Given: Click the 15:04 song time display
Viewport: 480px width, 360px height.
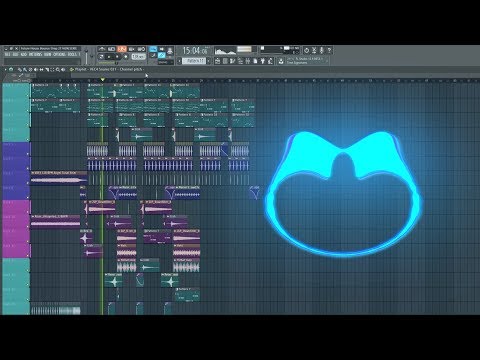Looking at the screenshot, I should (195, 50).
